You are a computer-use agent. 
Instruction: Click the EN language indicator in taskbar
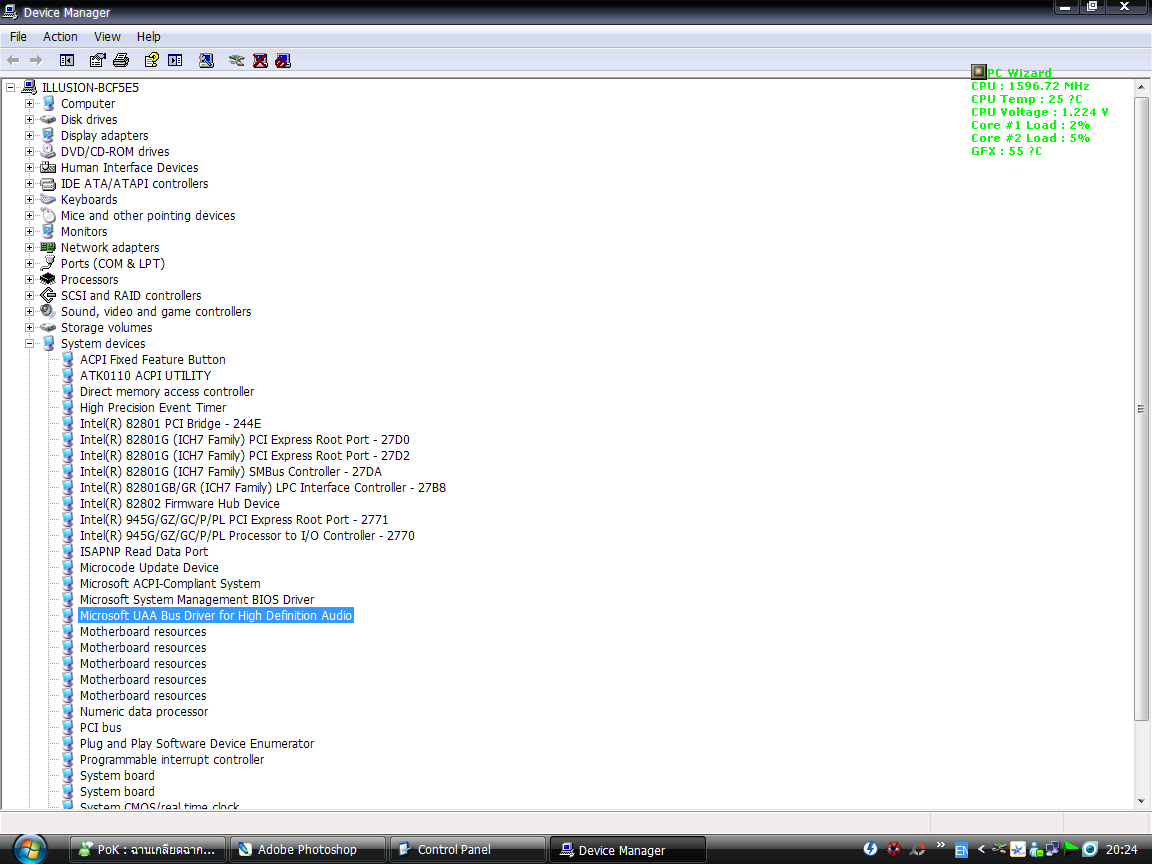click(961, 851)
